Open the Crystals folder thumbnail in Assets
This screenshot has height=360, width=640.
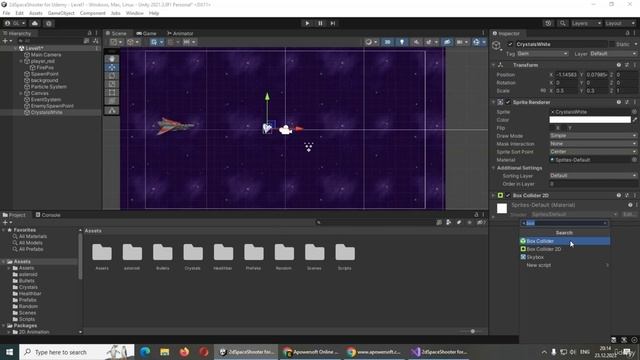(x=193, y=253)
